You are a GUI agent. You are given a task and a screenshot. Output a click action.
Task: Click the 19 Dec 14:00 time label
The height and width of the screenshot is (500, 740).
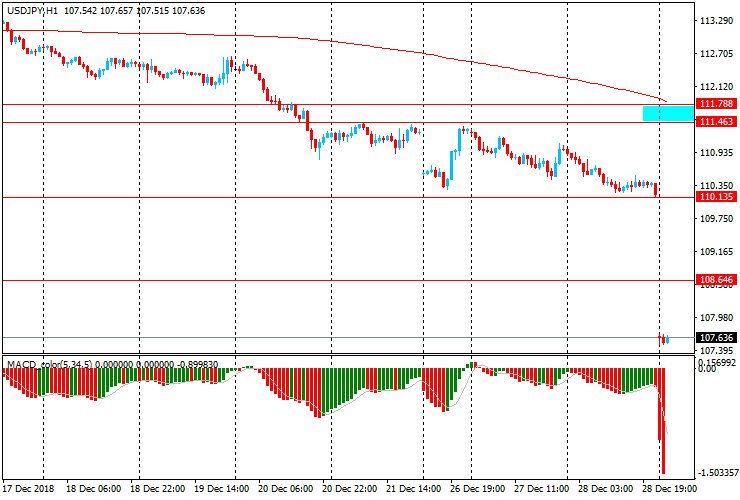[222, 489]
